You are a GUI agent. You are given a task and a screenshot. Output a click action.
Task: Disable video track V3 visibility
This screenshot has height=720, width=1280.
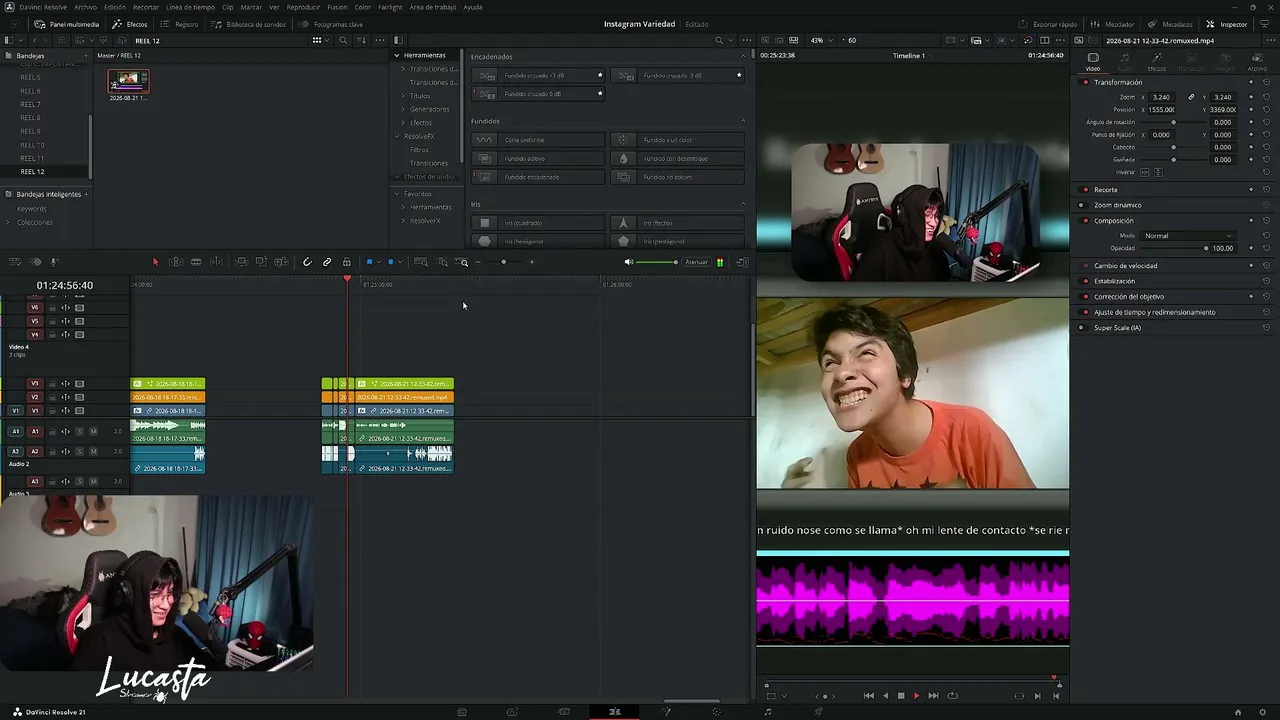click(x=79, y=384)
